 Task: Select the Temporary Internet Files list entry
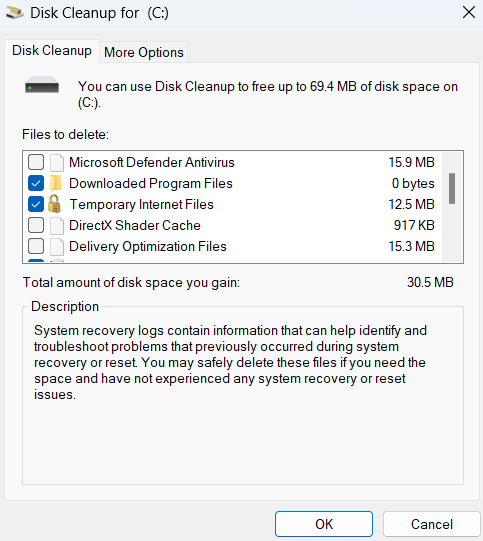(x=231, y=204)
